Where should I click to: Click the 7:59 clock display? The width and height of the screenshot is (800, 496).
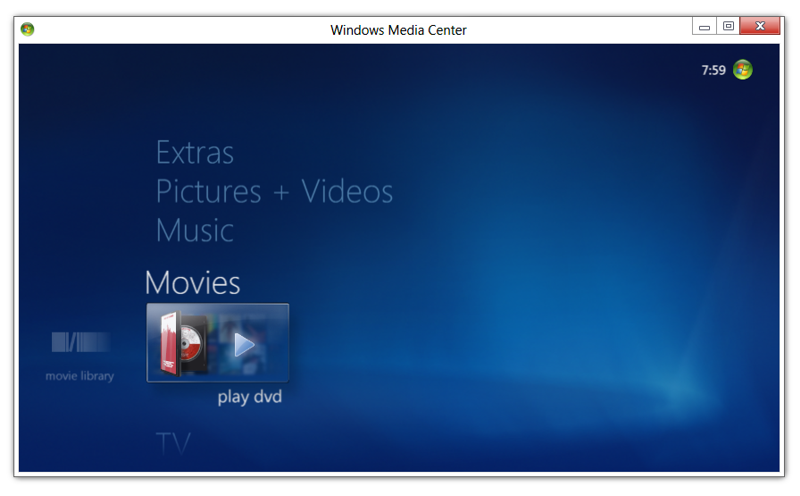(713, 70)
